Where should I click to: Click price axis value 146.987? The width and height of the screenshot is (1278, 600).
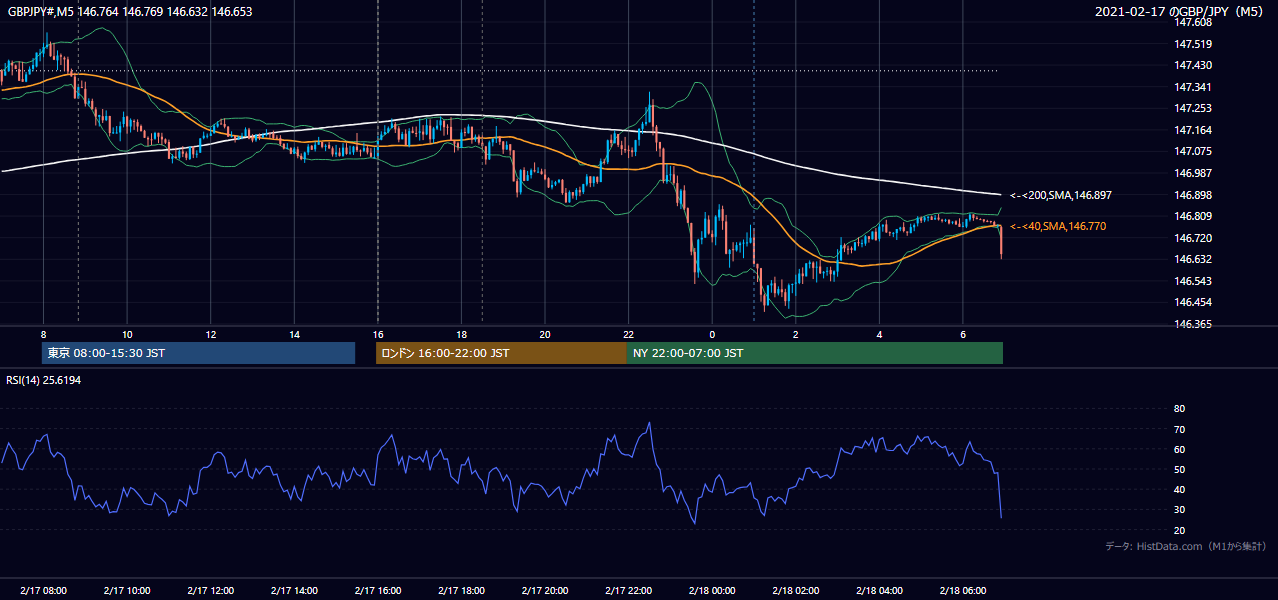(x=1193, y=173)
